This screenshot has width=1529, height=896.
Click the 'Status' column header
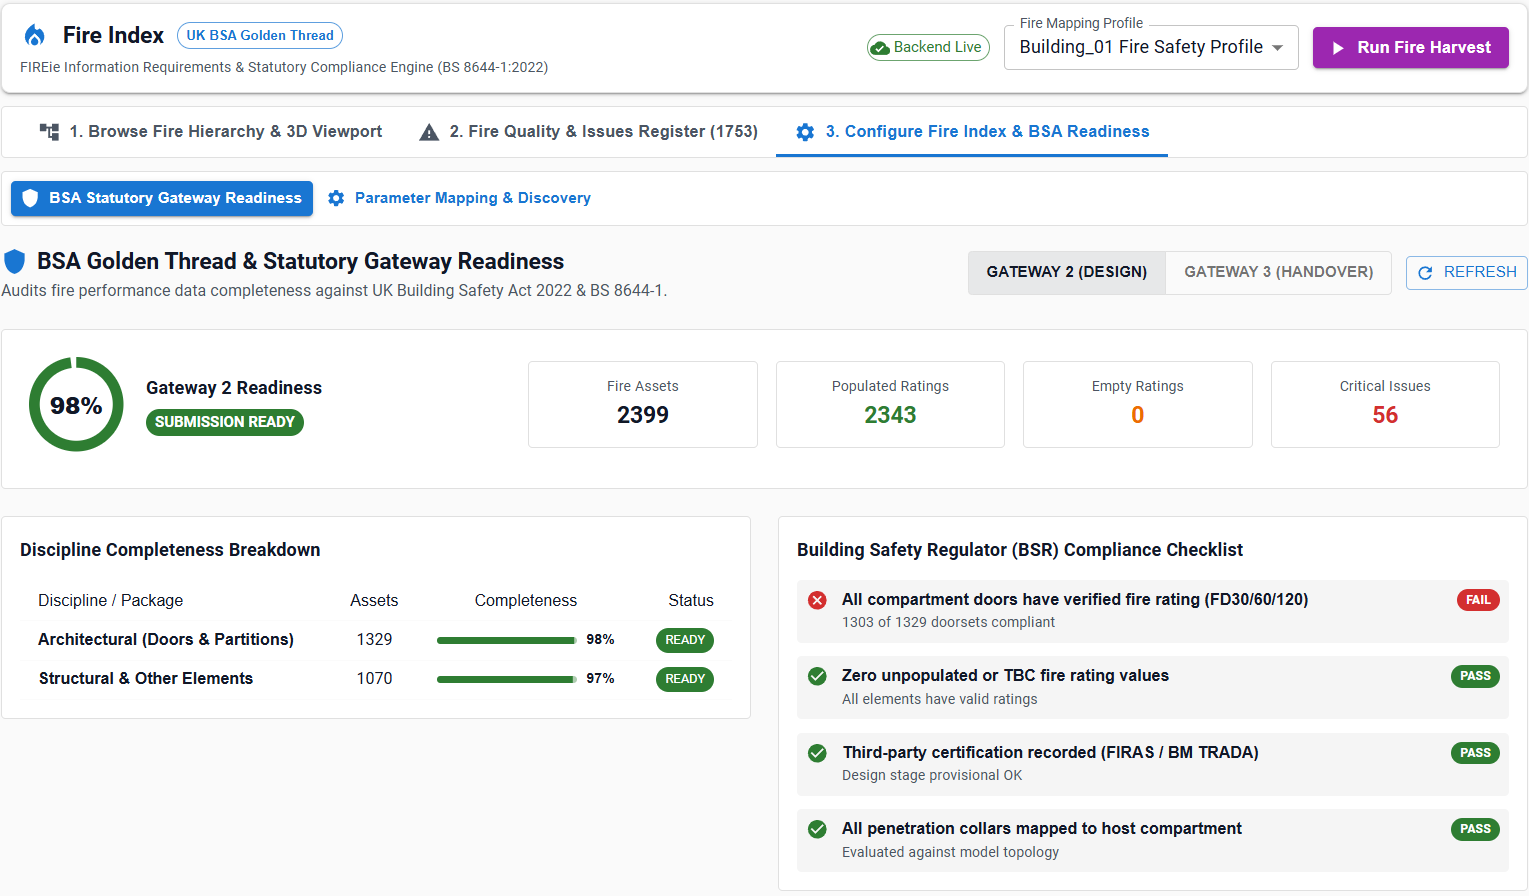691,601
